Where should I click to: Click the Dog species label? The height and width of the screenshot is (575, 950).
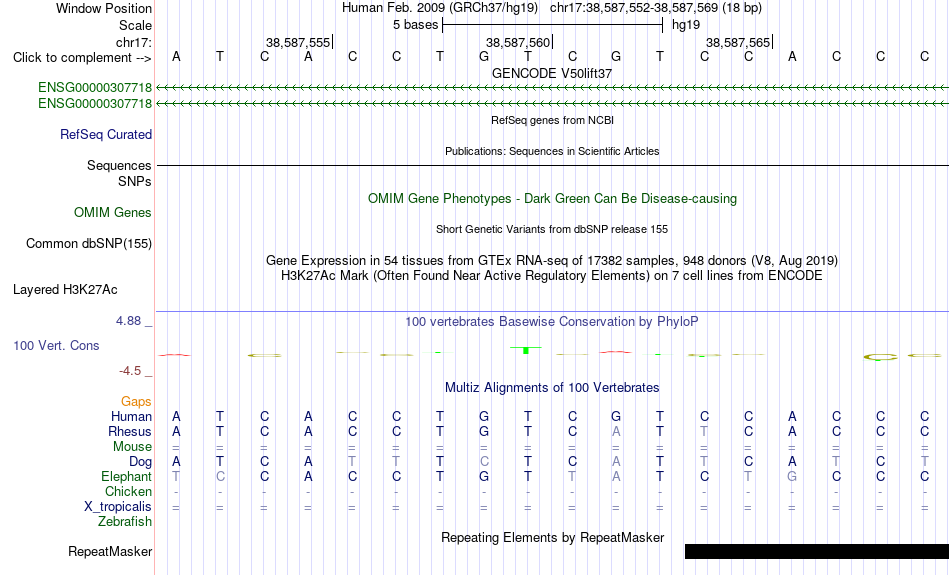tap(140, 462)
